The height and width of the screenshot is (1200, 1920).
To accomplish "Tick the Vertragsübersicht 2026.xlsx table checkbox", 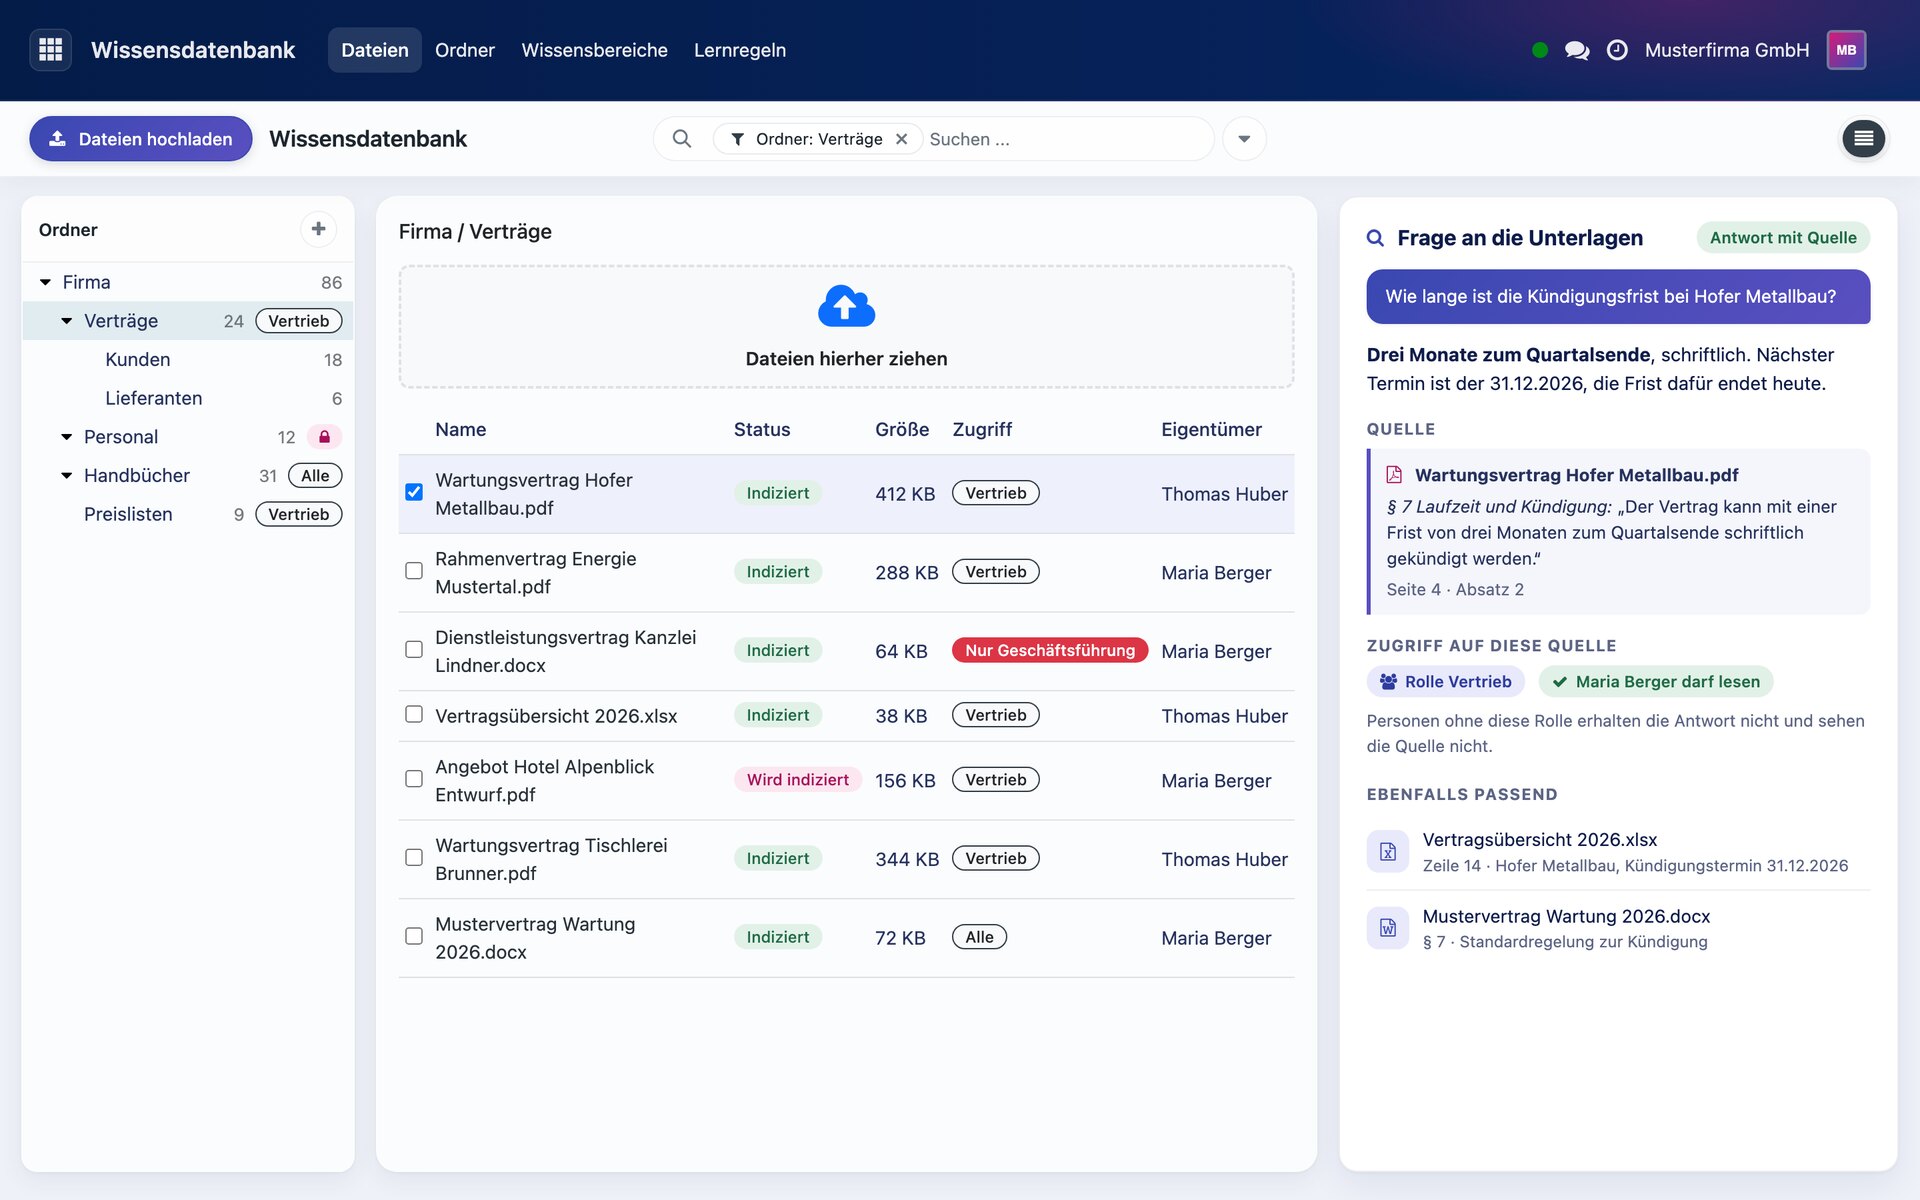I will (x=414, y=714).
